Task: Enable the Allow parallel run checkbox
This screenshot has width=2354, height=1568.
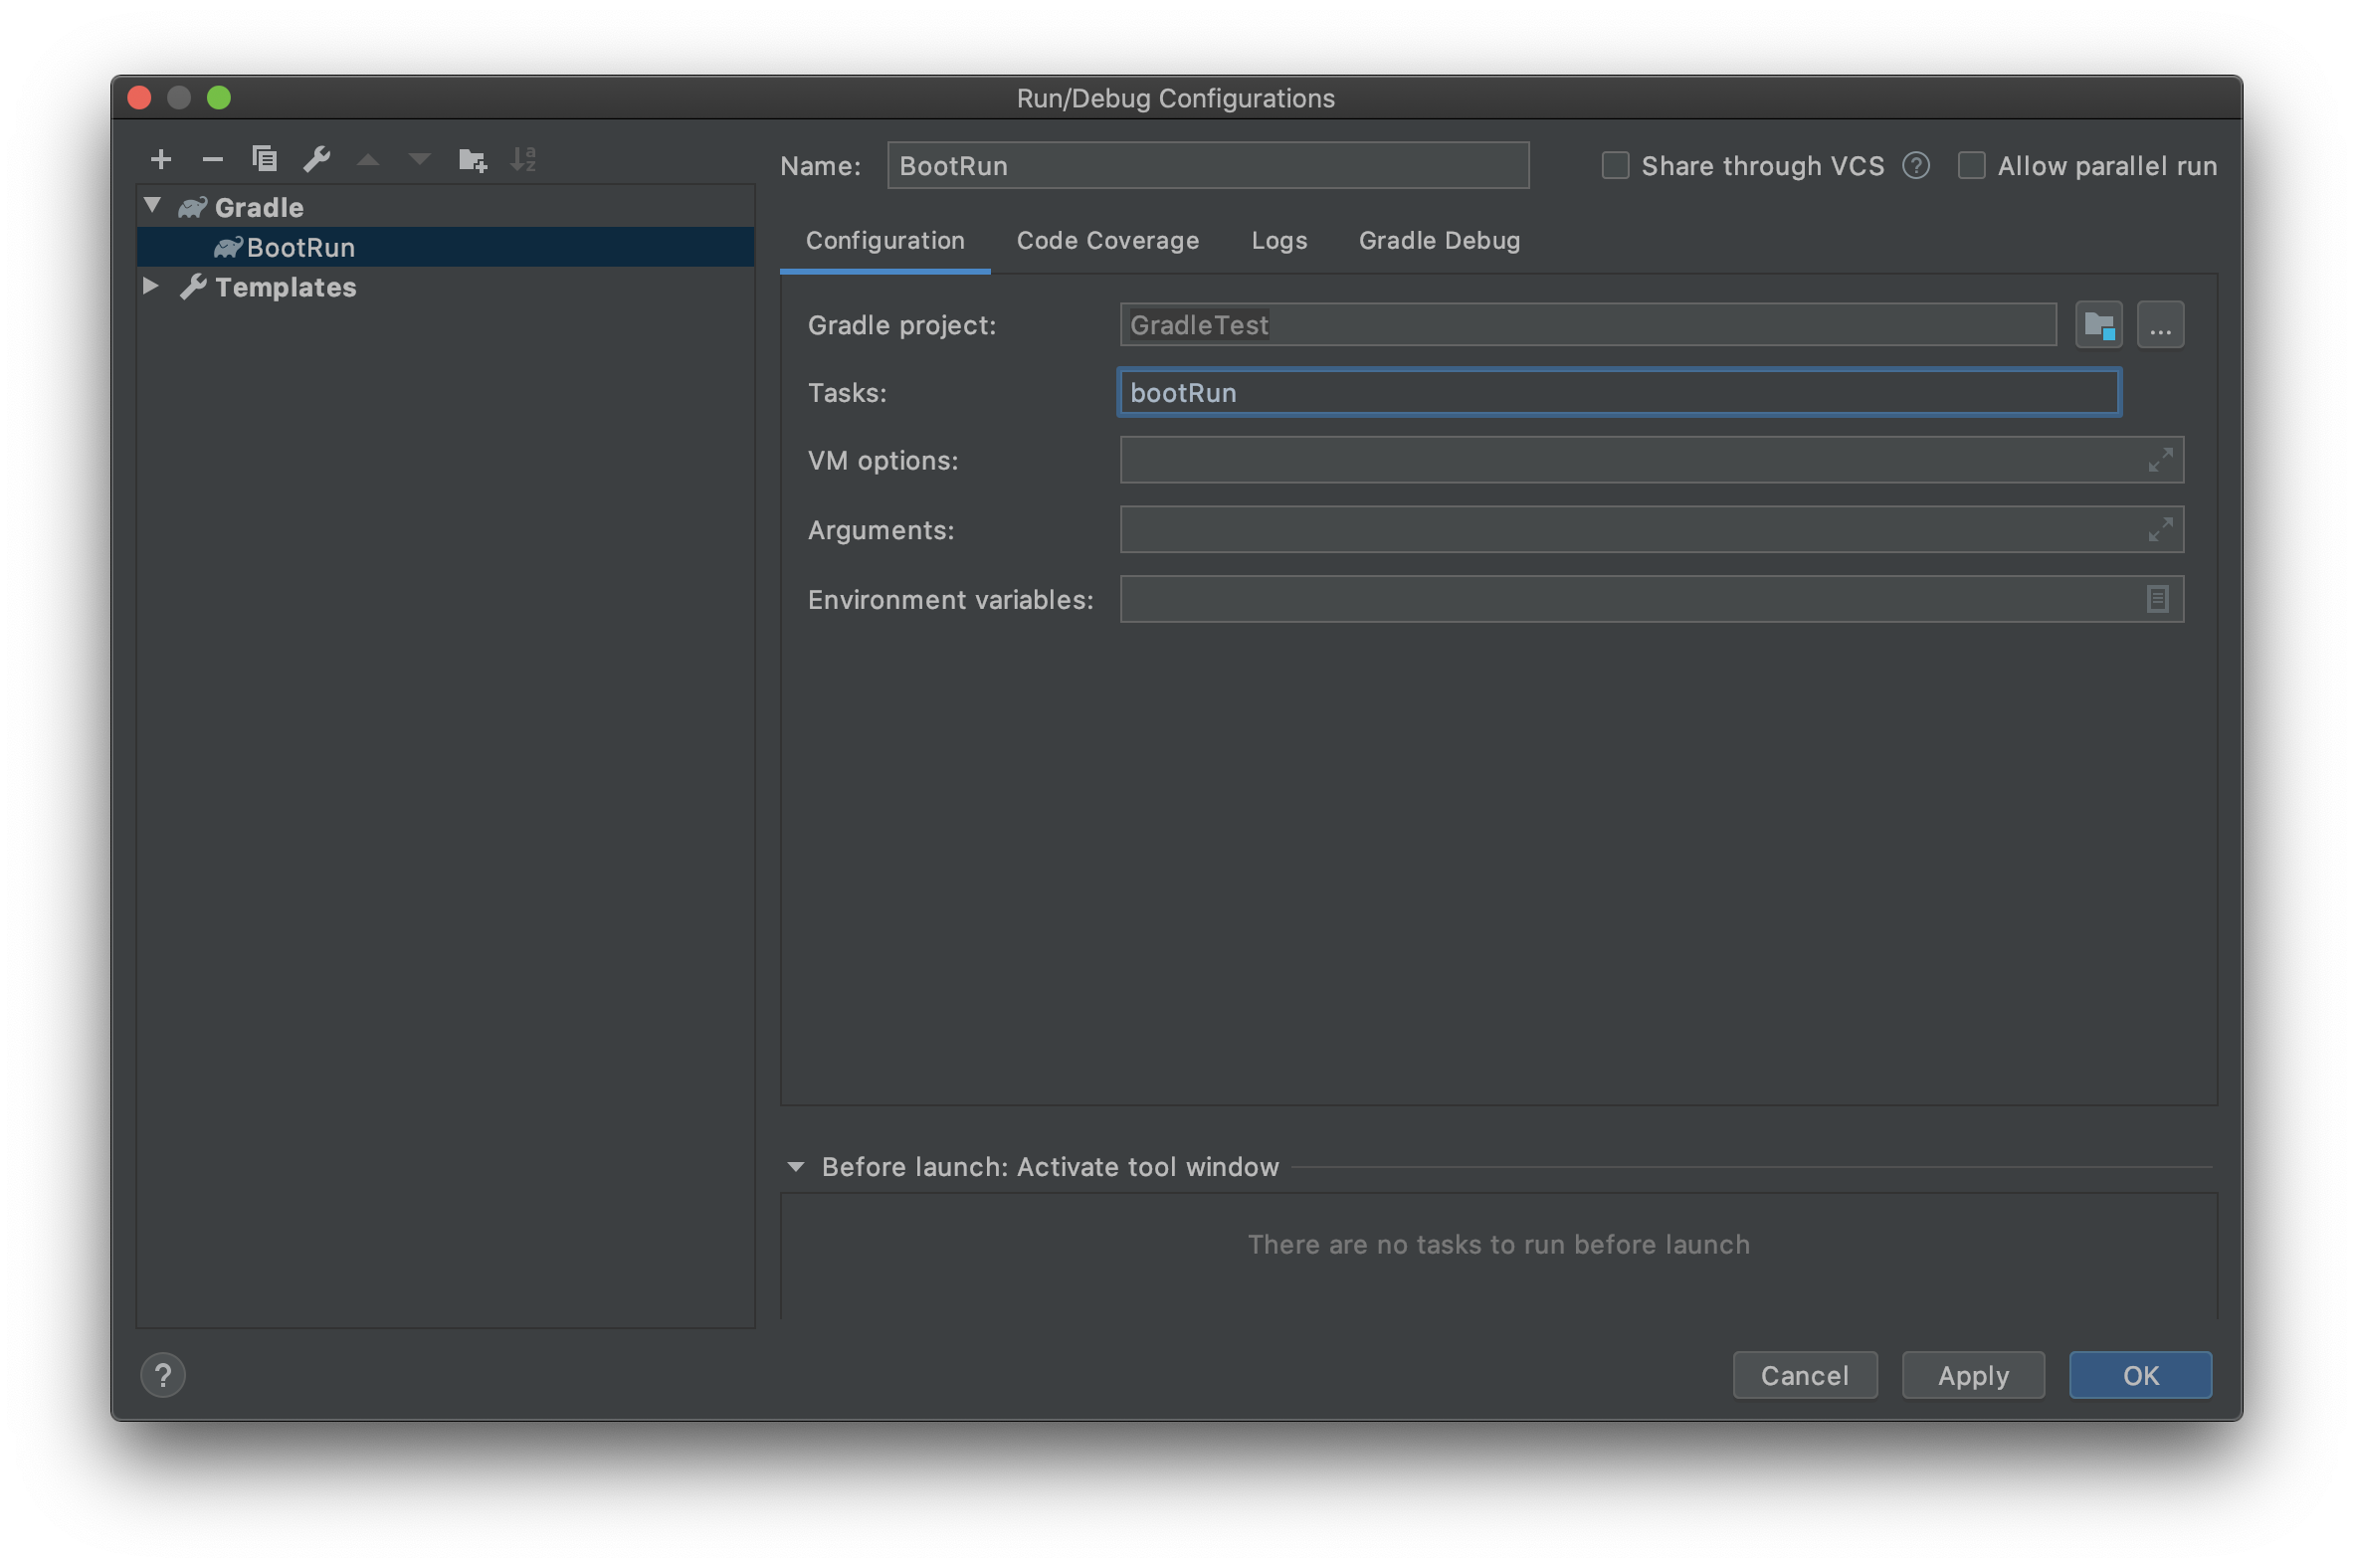Action: tap(1971, 166)
